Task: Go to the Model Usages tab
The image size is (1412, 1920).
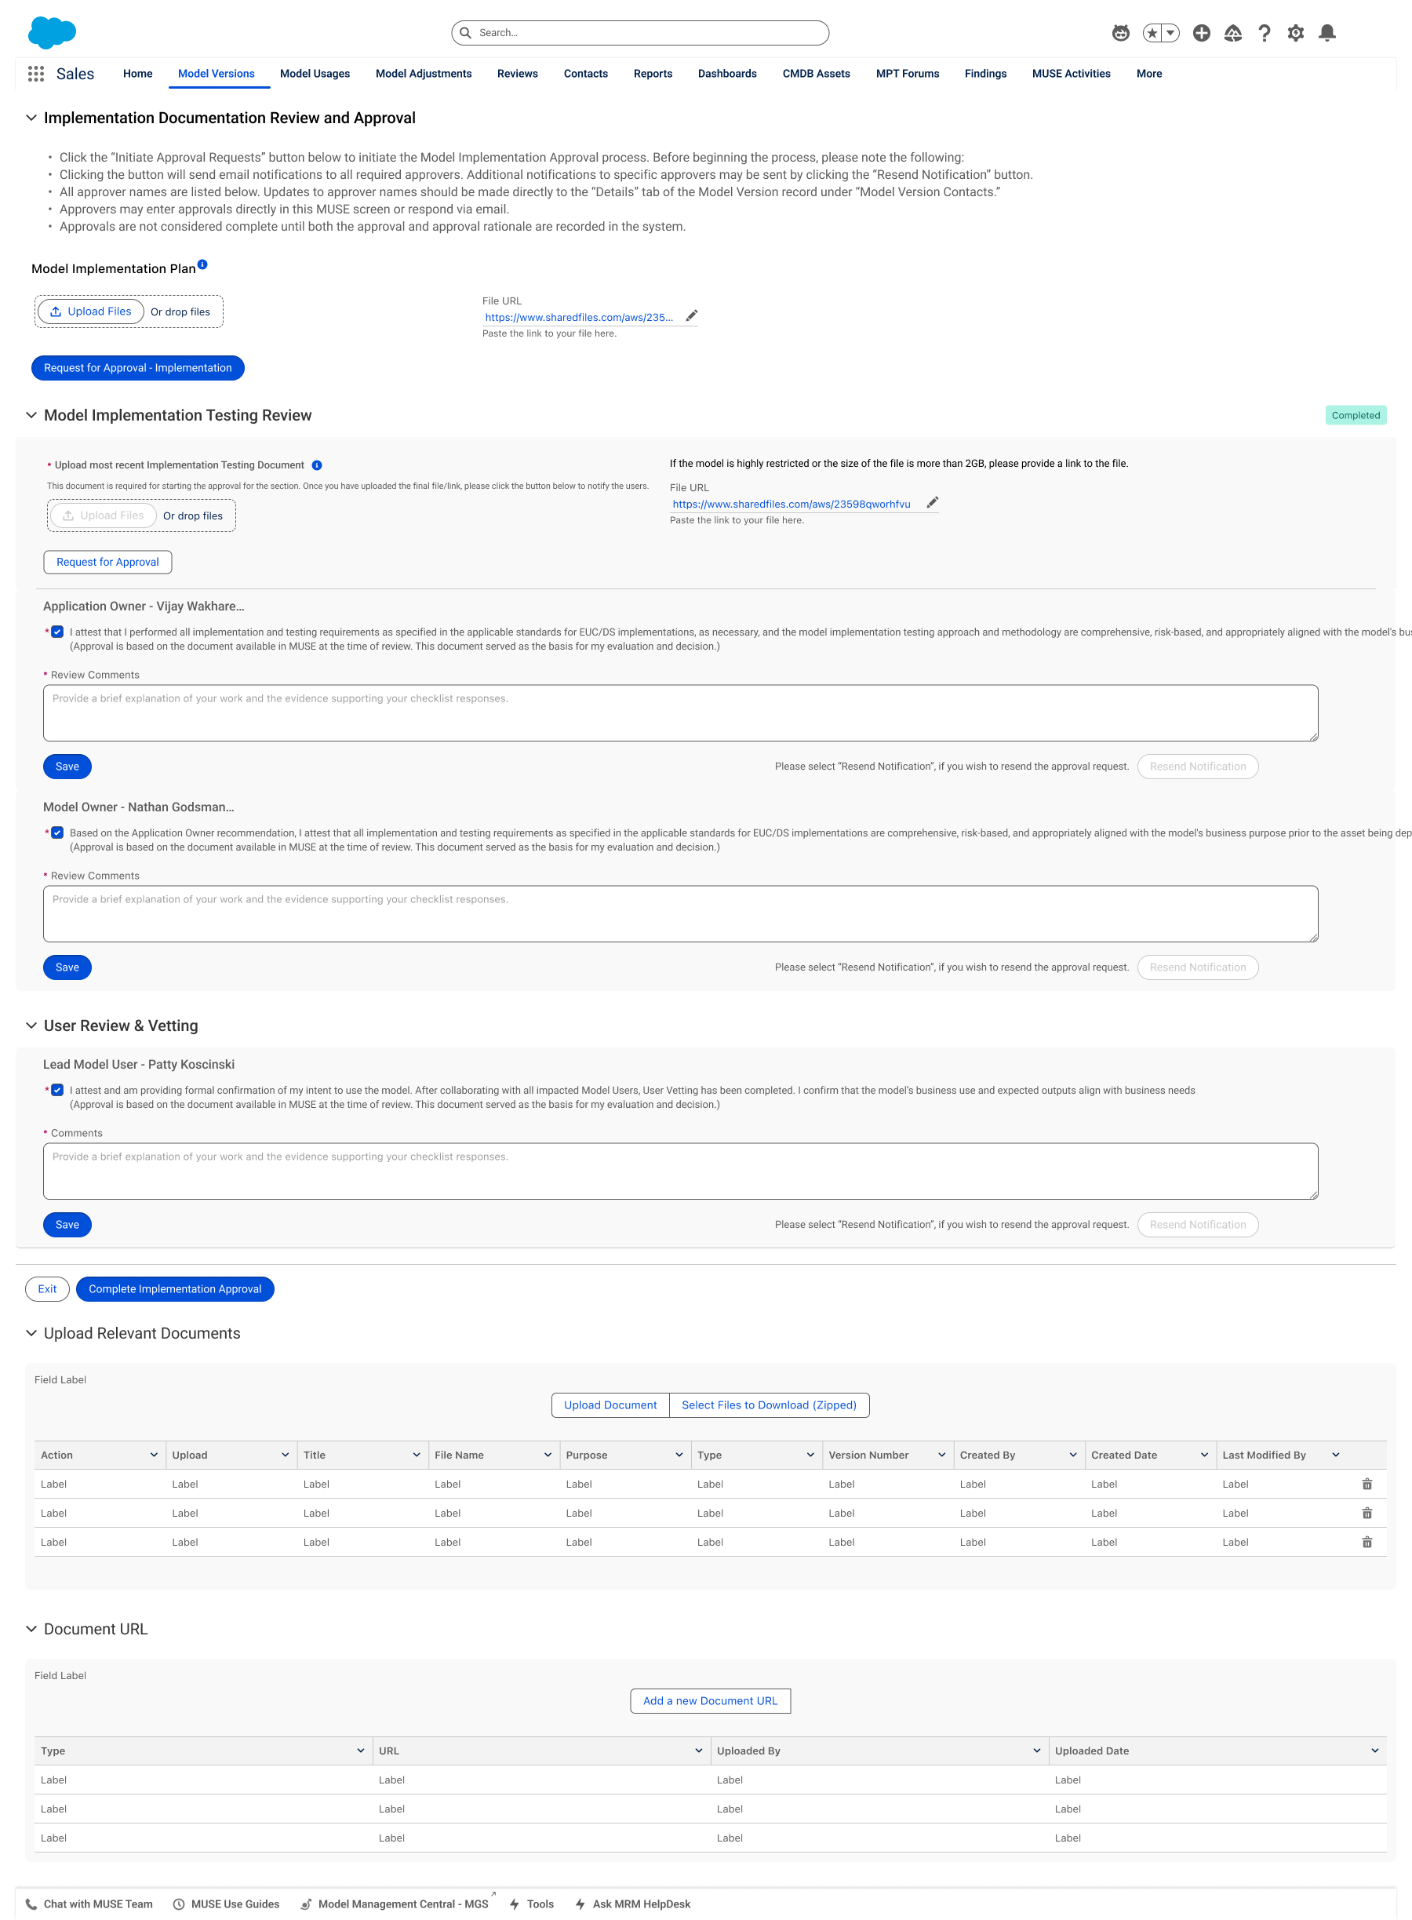Action: point(315,74)
